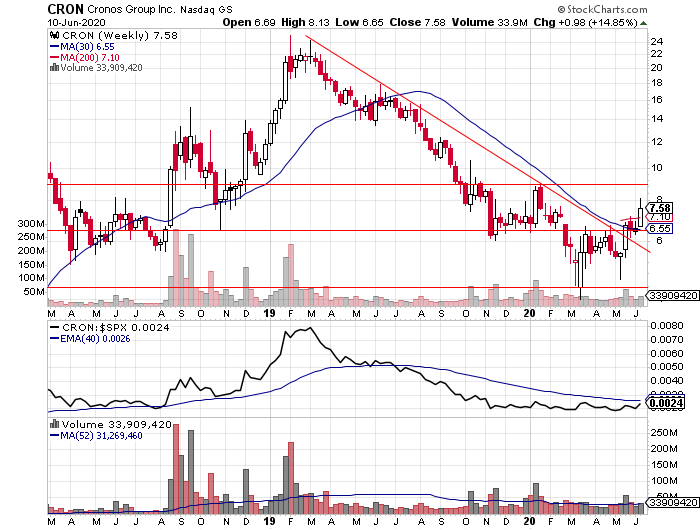The width and height of the screenshot is (700, 530).
Task: Click the volume bars icon in price panel legend
Action: click(55, 68)
